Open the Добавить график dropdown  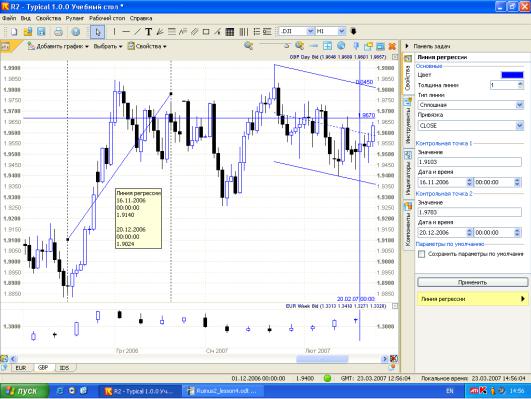click(x=58, y=46)
